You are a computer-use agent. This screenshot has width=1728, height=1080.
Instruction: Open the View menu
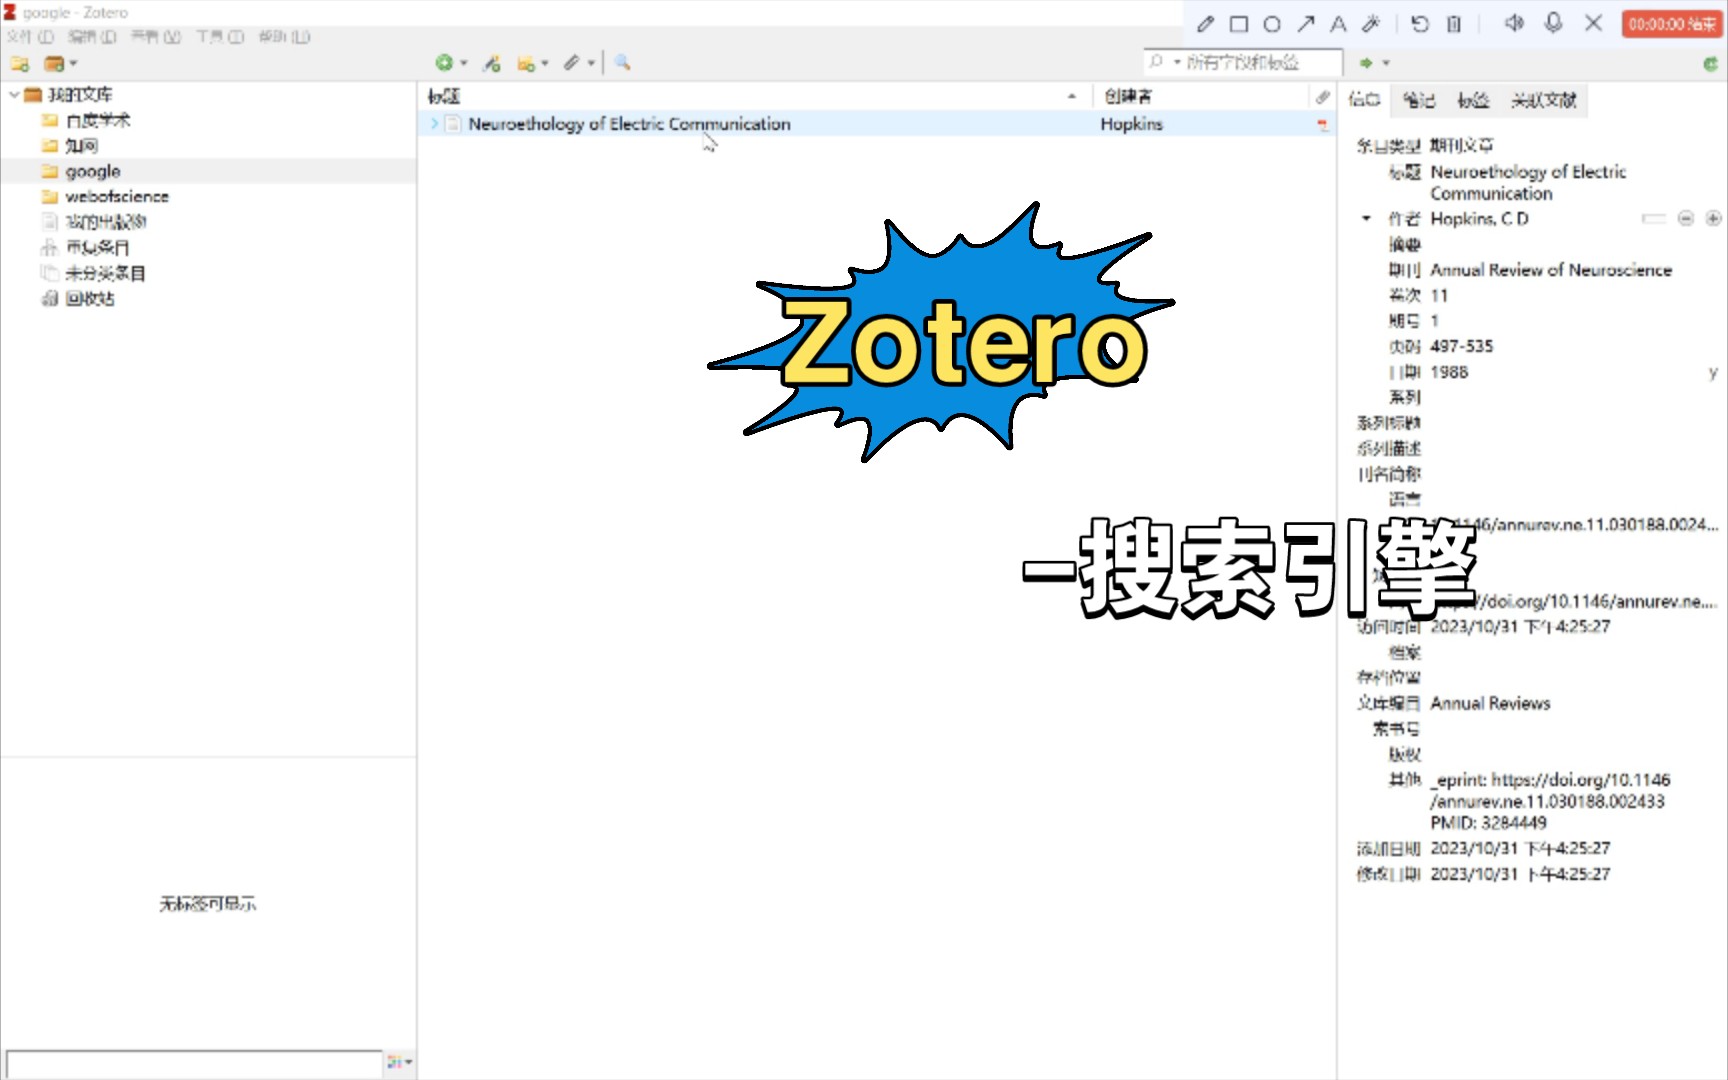coord(156,37)
